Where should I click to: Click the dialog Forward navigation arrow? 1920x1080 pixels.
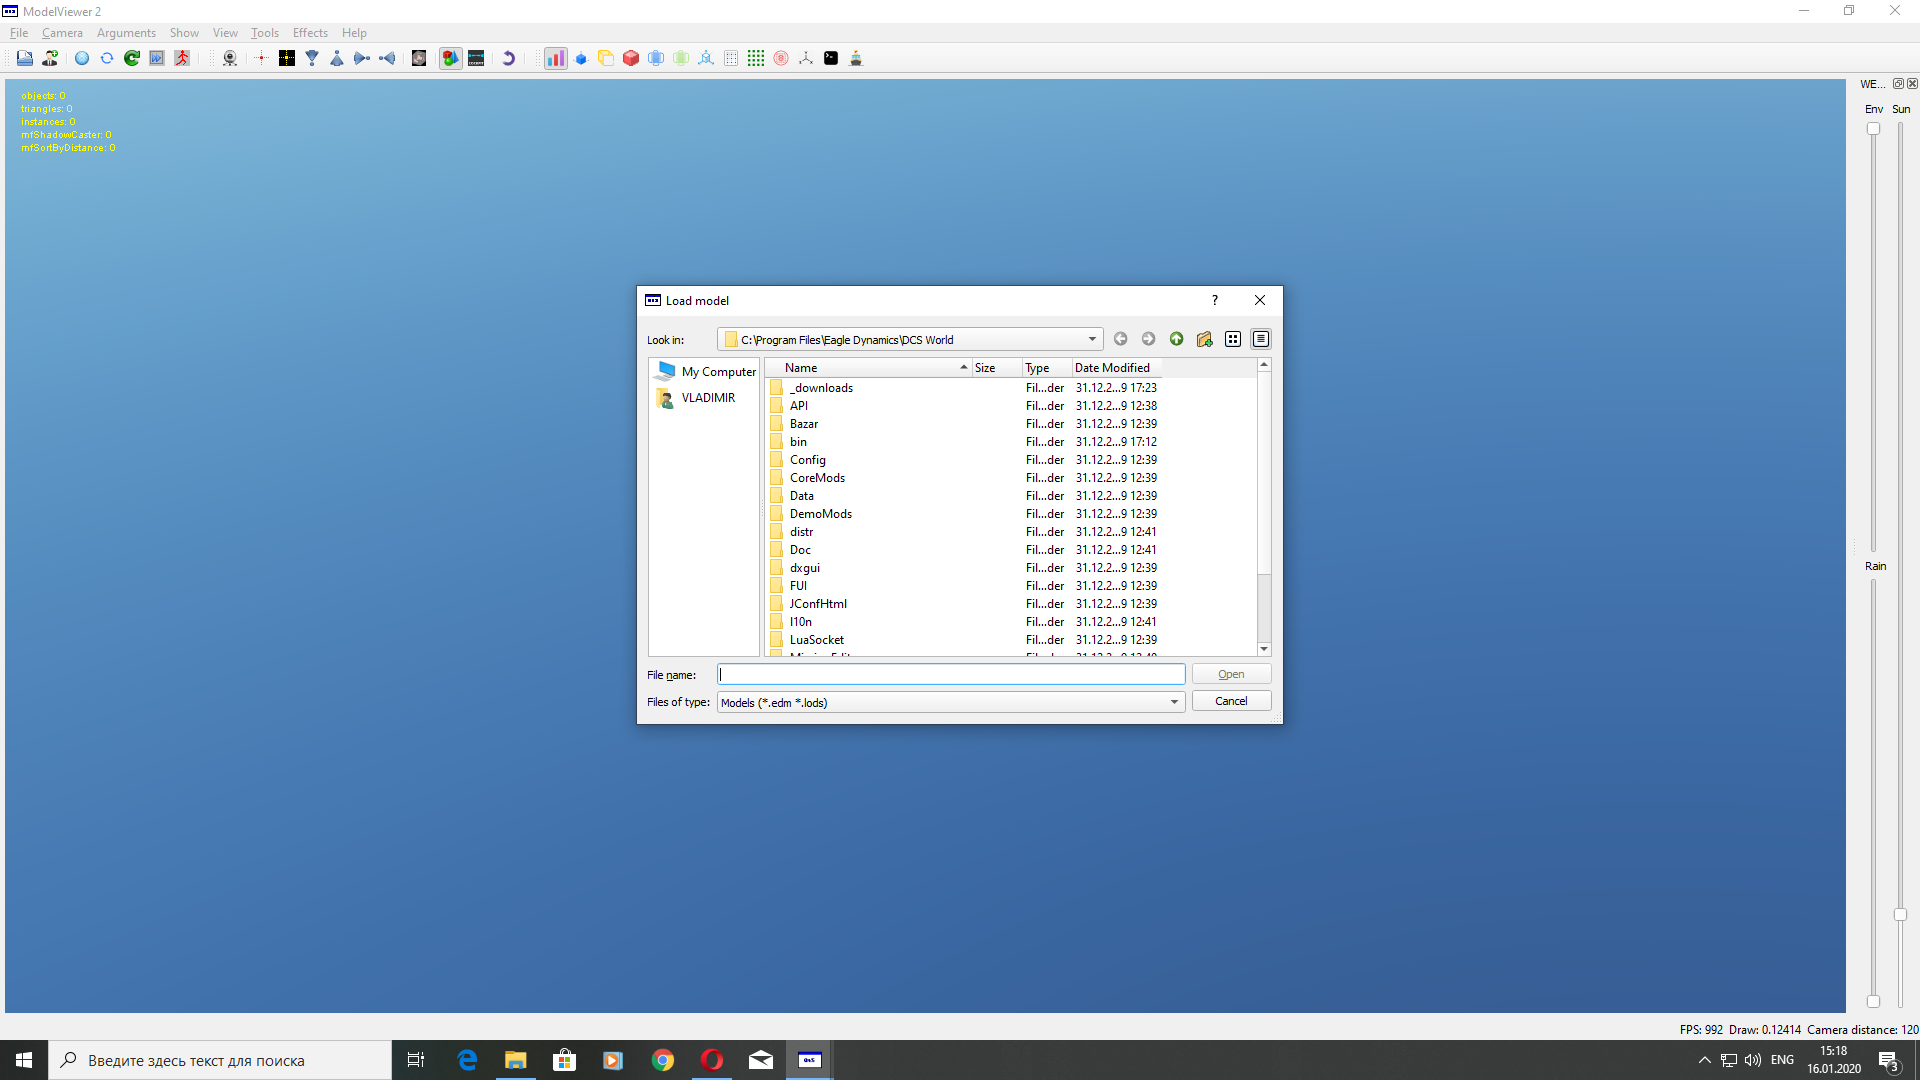coord(1149,339)
